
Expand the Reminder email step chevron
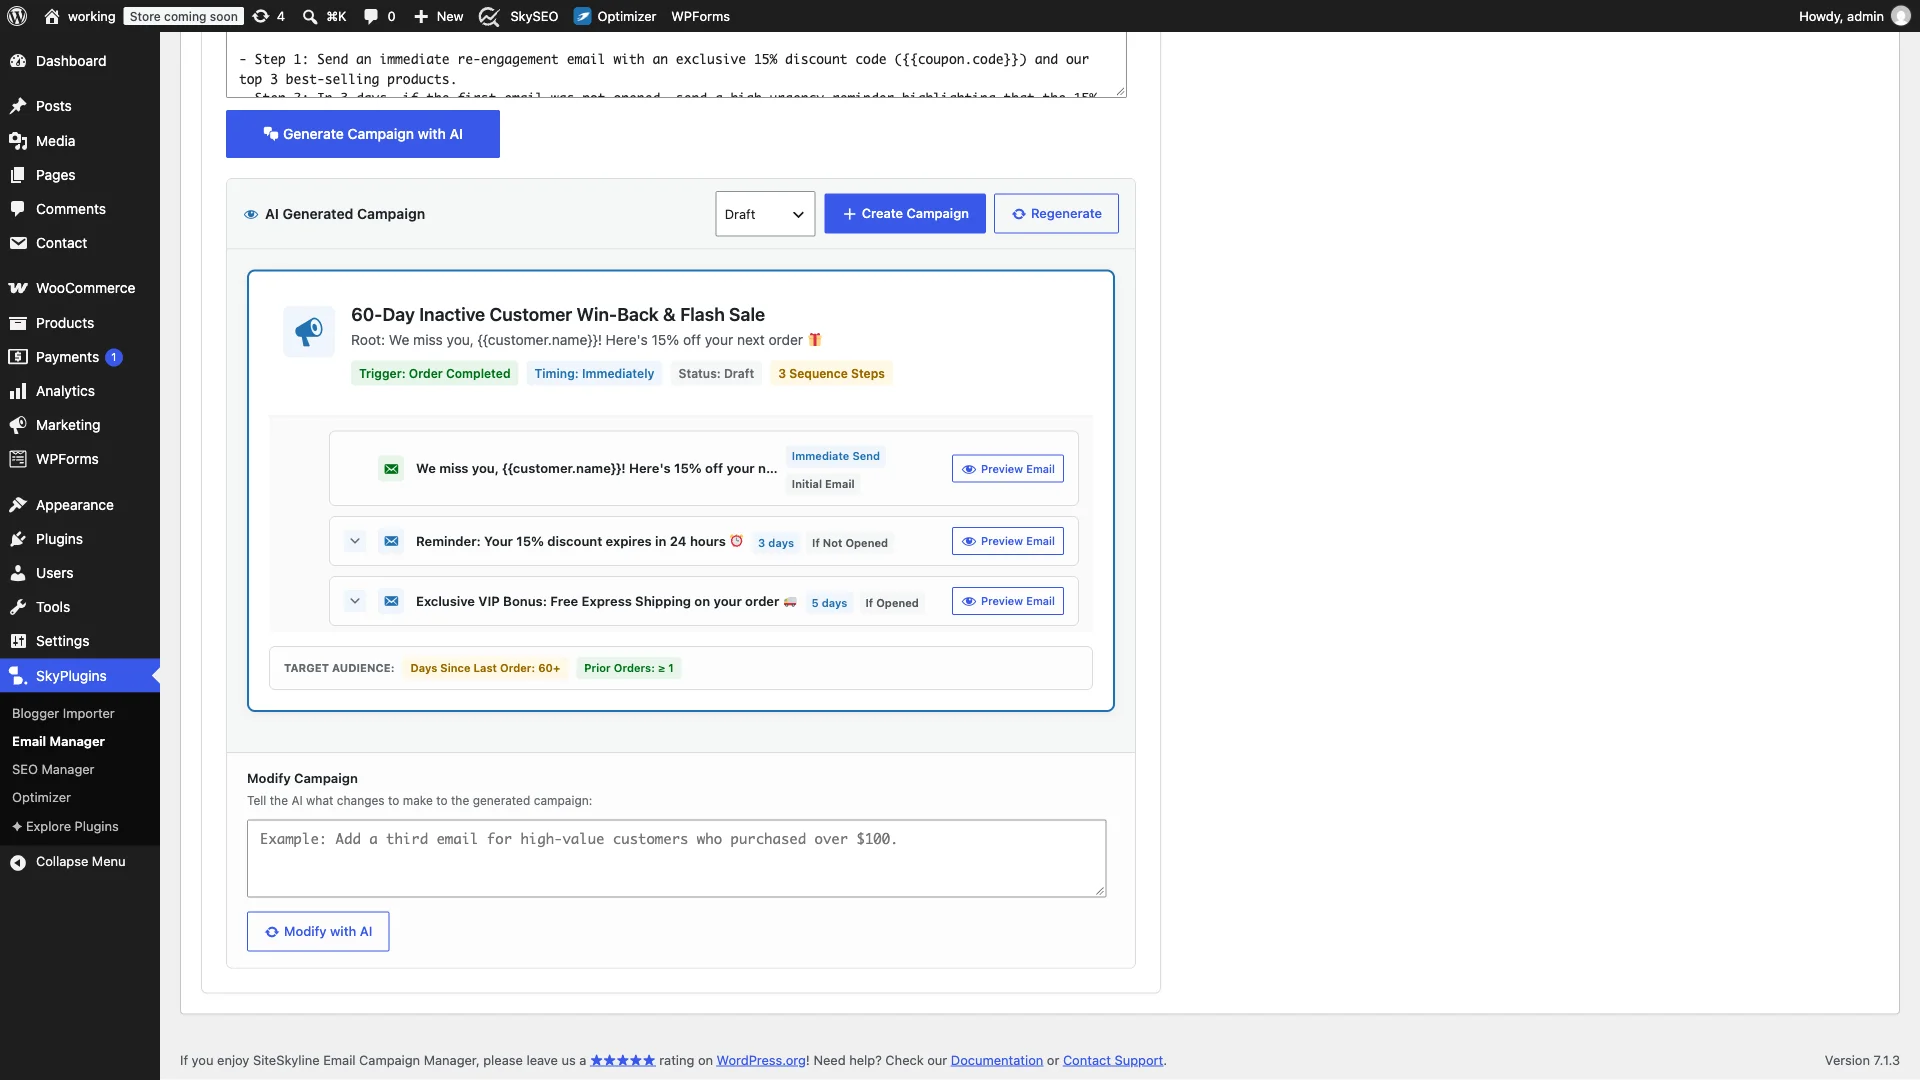click(x=354, y=541)
